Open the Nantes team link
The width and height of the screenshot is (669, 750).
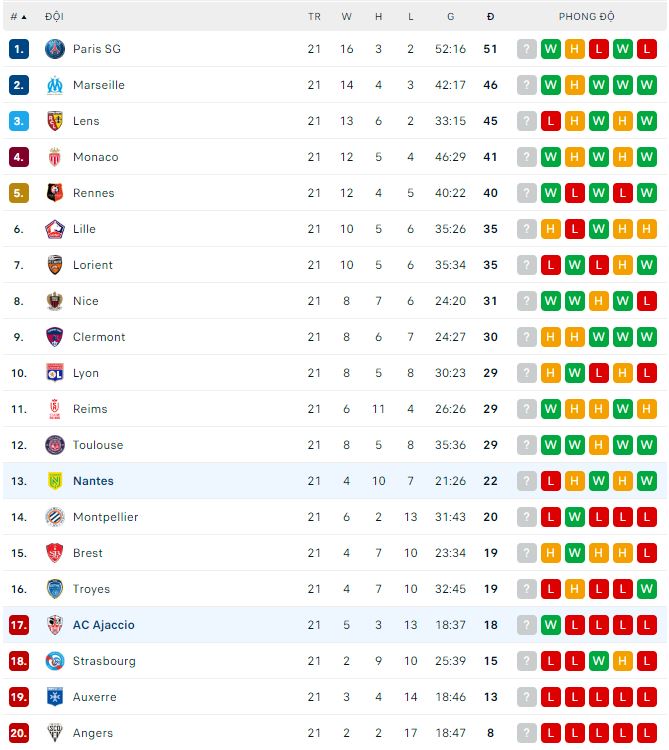(x=93, y=481)
